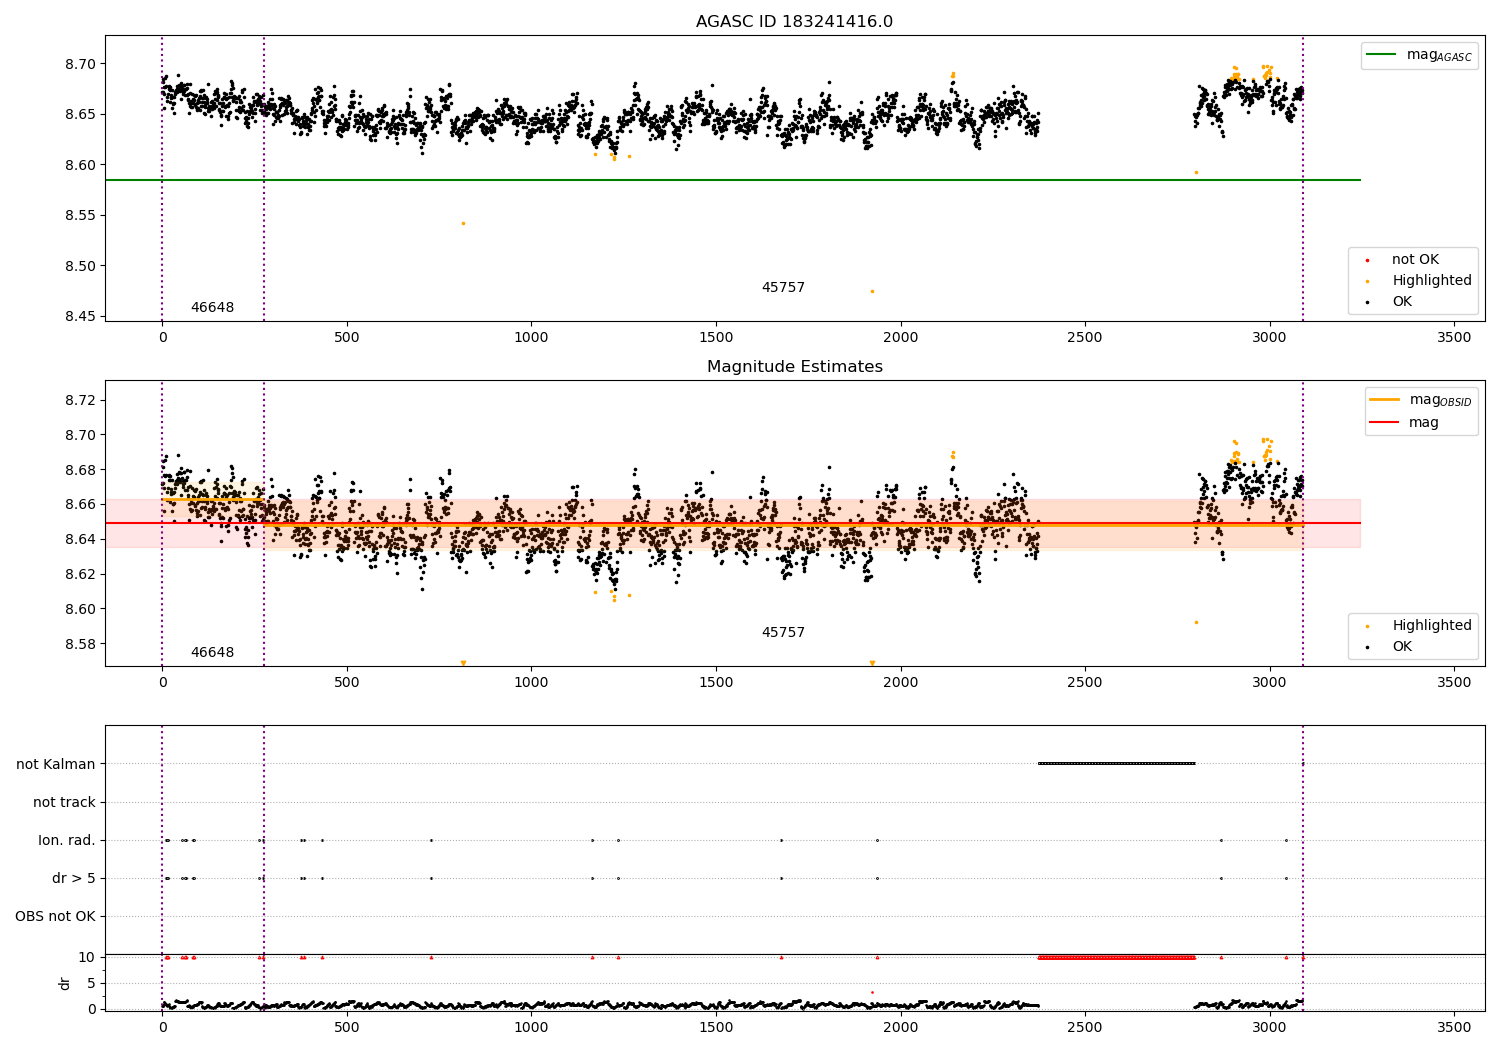
Task: Click the y-tick "8.72" on the middle plot
Action: tap(78, 401)
